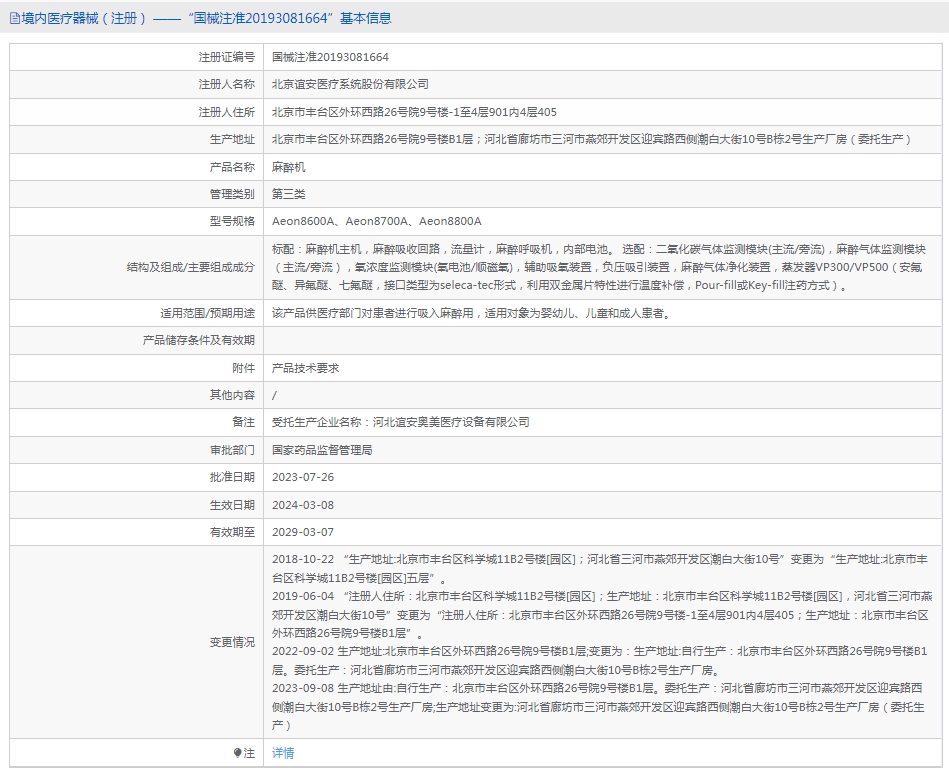
Task: Select the 生产地址 value text
Action: (591, 139)
